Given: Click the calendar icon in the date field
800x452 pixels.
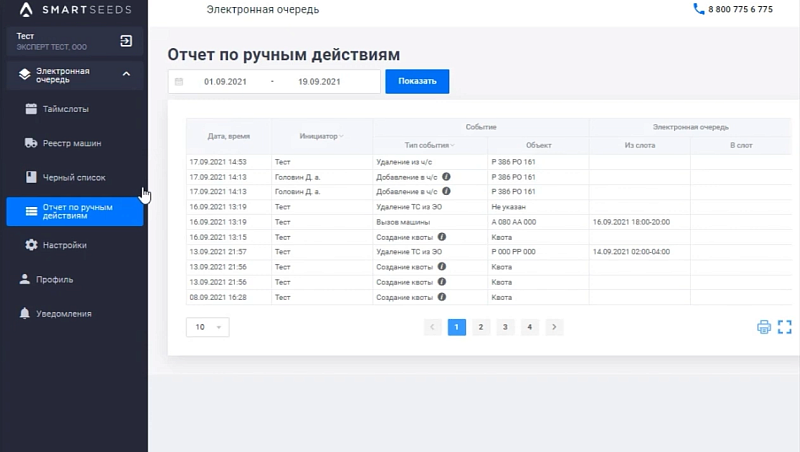Looking at the screenshot, I should click(x=179, y=82).
